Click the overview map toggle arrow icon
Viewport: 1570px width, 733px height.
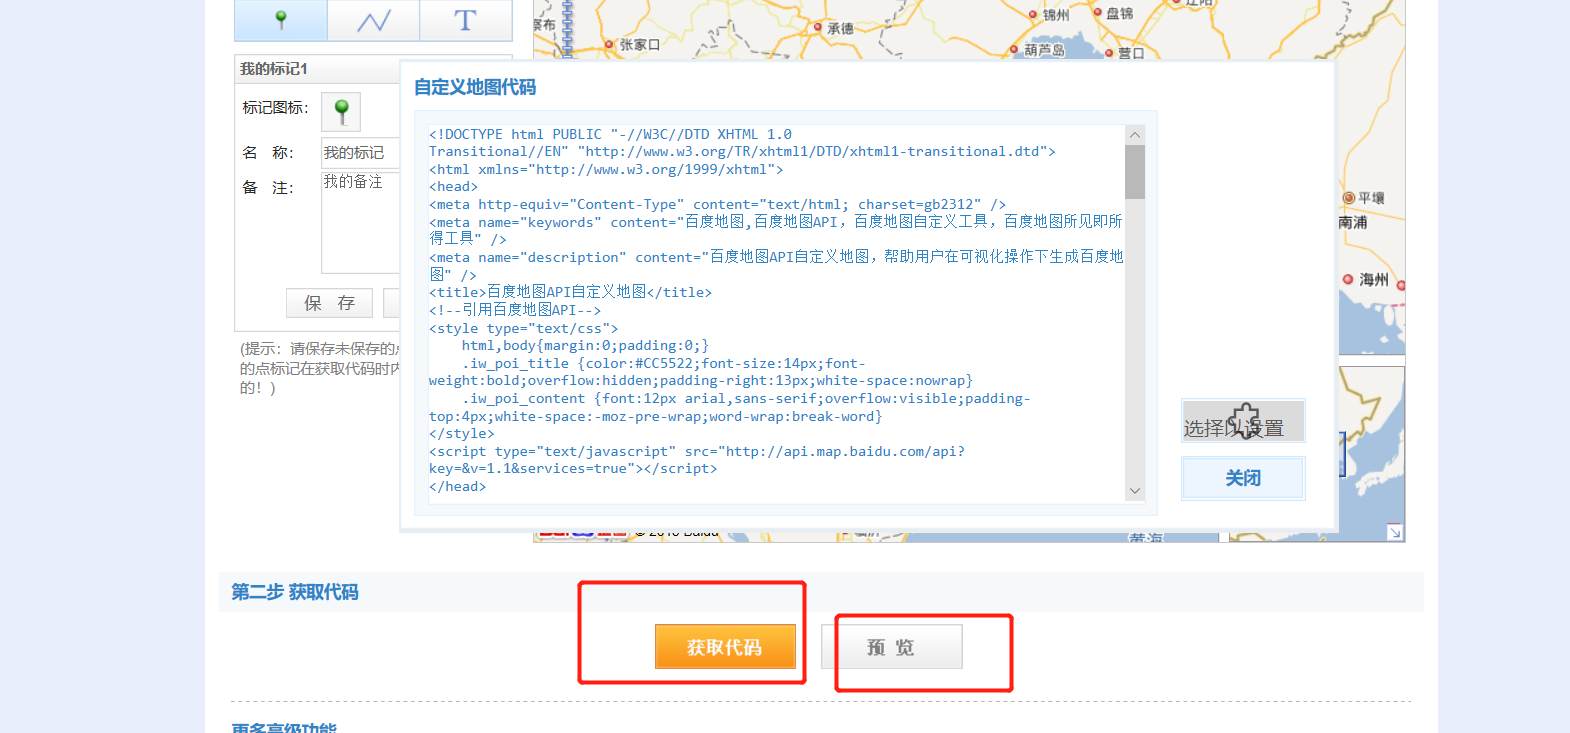[x=1394, y=532]
